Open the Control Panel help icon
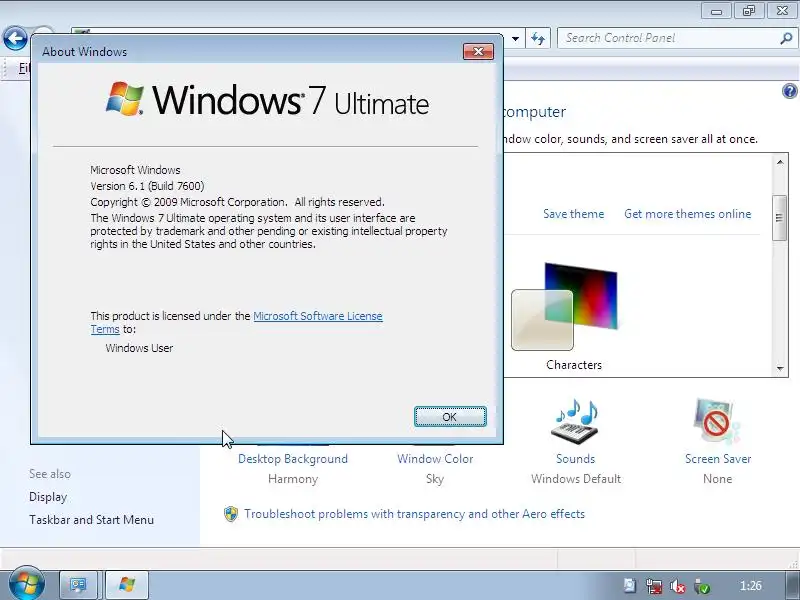 coord(789,91)
